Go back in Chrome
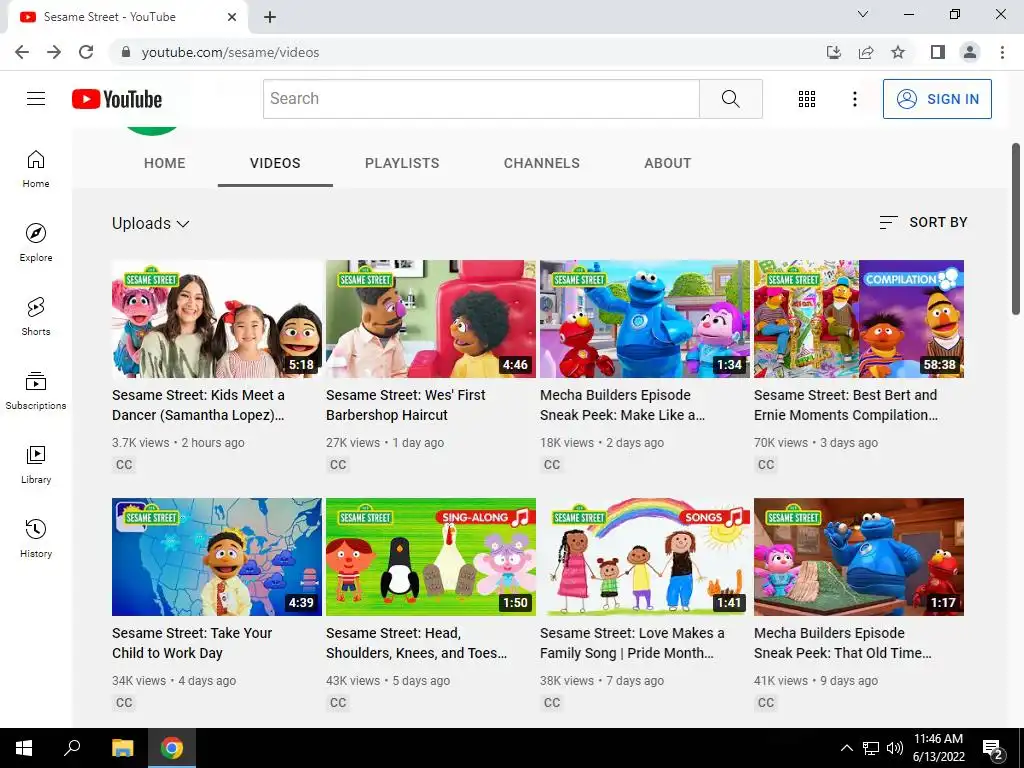Viewport: 1024px width, 768px height. (22, 52)
